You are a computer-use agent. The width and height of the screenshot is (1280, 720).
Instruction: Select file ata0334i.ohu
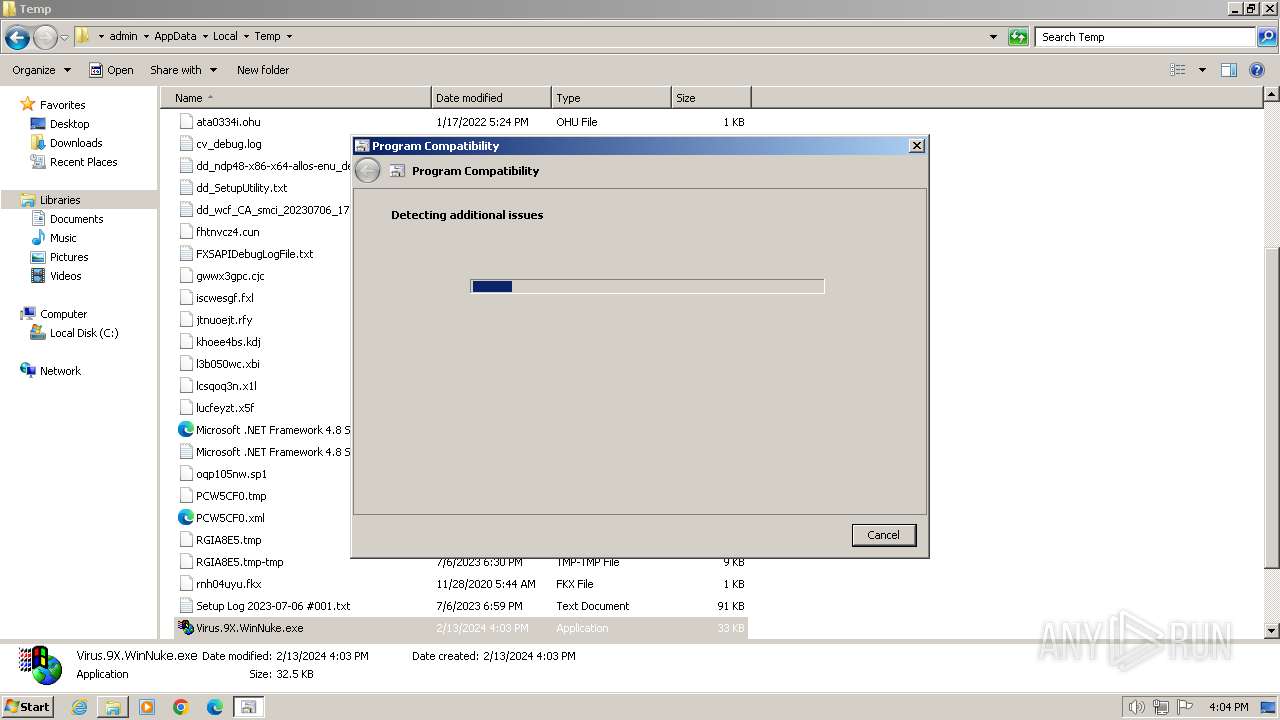click(x=228, y=122)
